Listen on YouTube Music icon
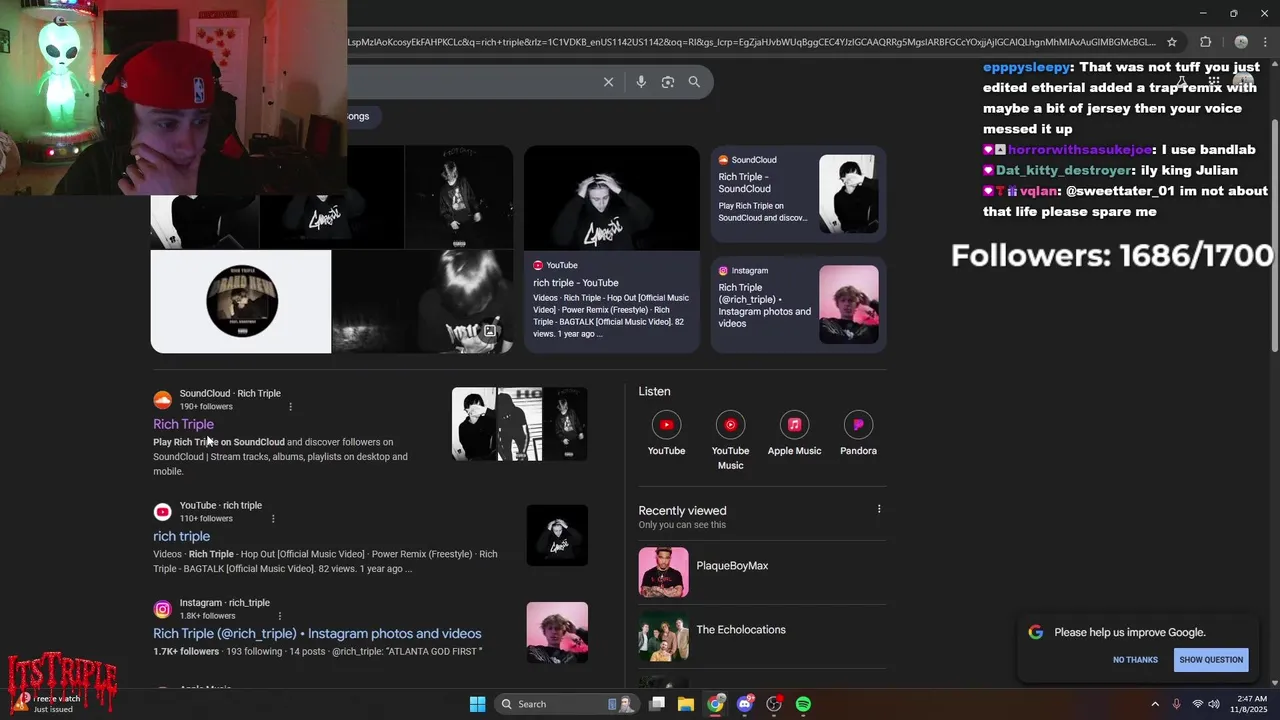This screenshot has height=720, width=1280. [730, 425]
